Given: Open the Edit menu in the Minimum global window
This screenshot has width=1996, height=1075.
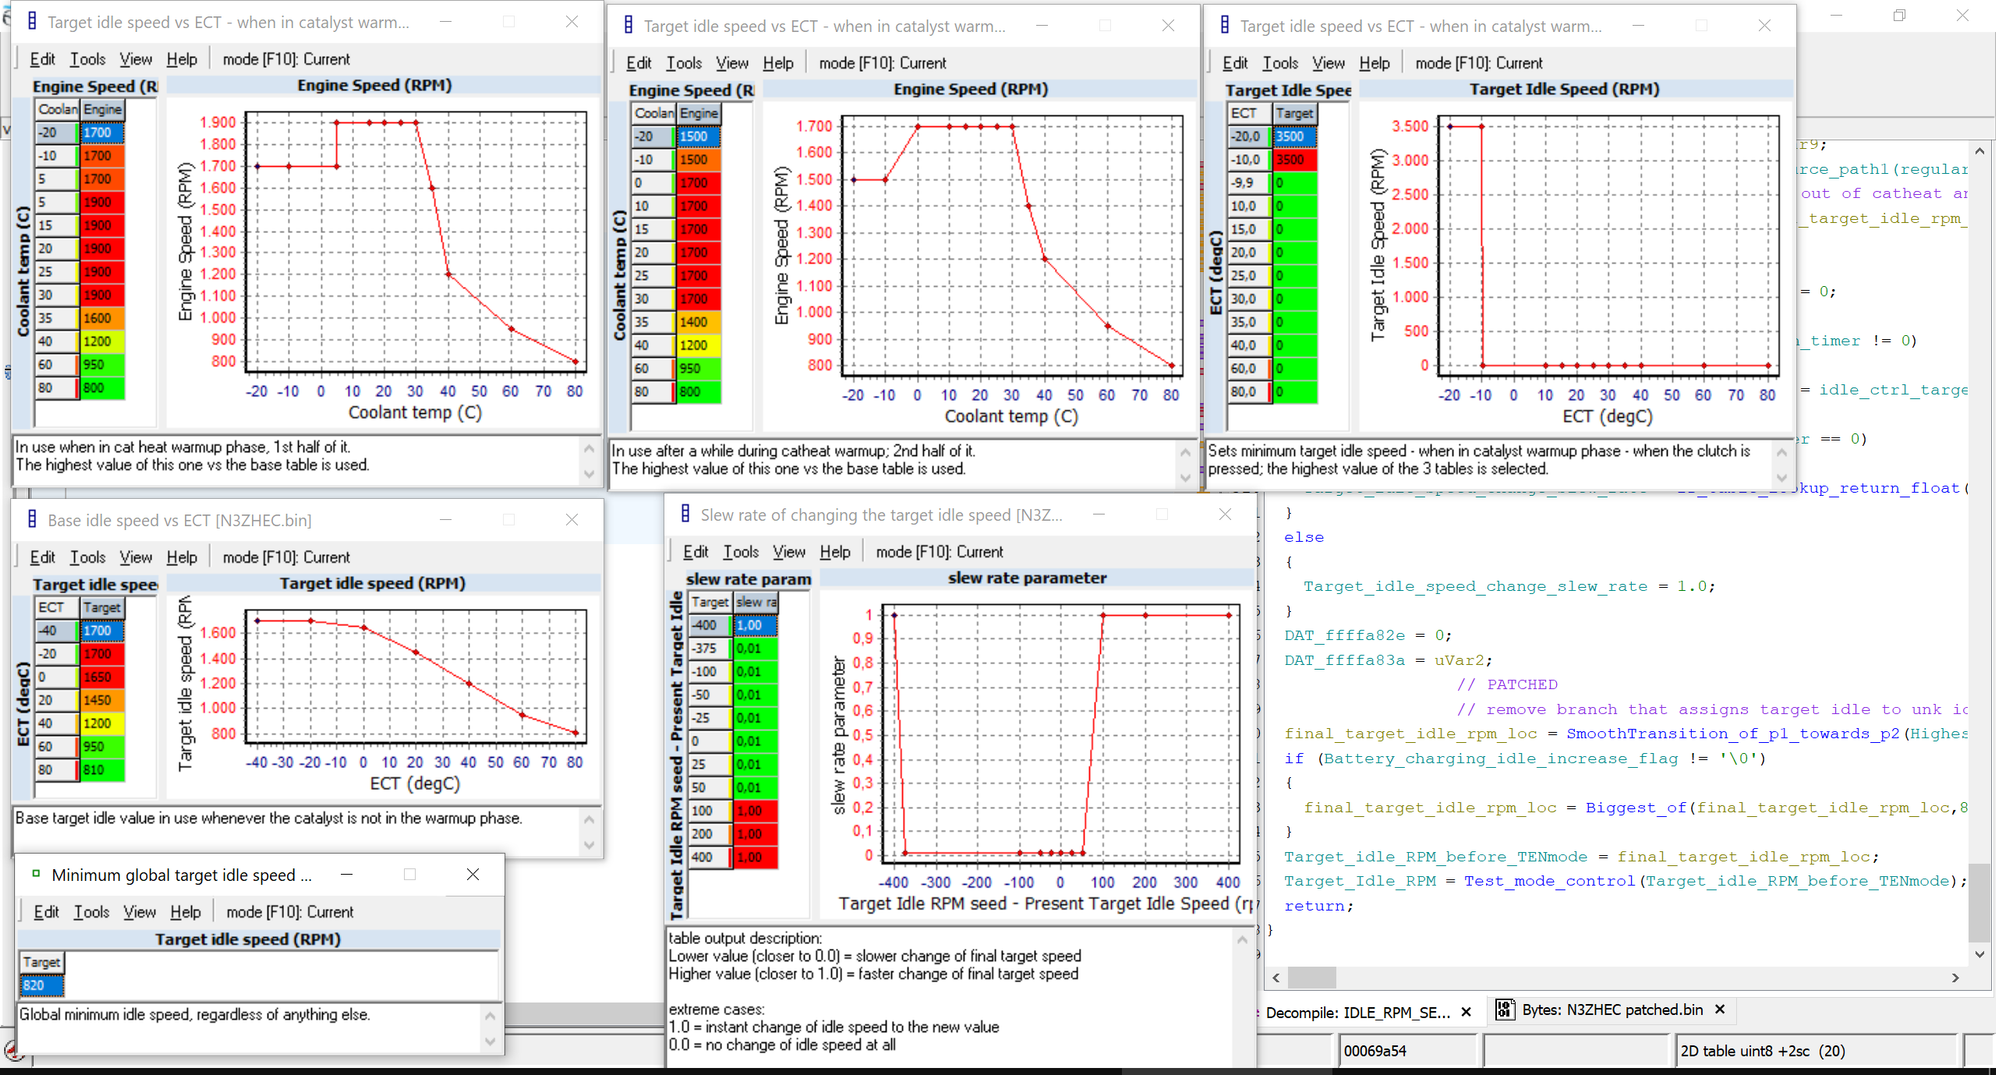Looking at the screenshot, I should click(46, 912).
